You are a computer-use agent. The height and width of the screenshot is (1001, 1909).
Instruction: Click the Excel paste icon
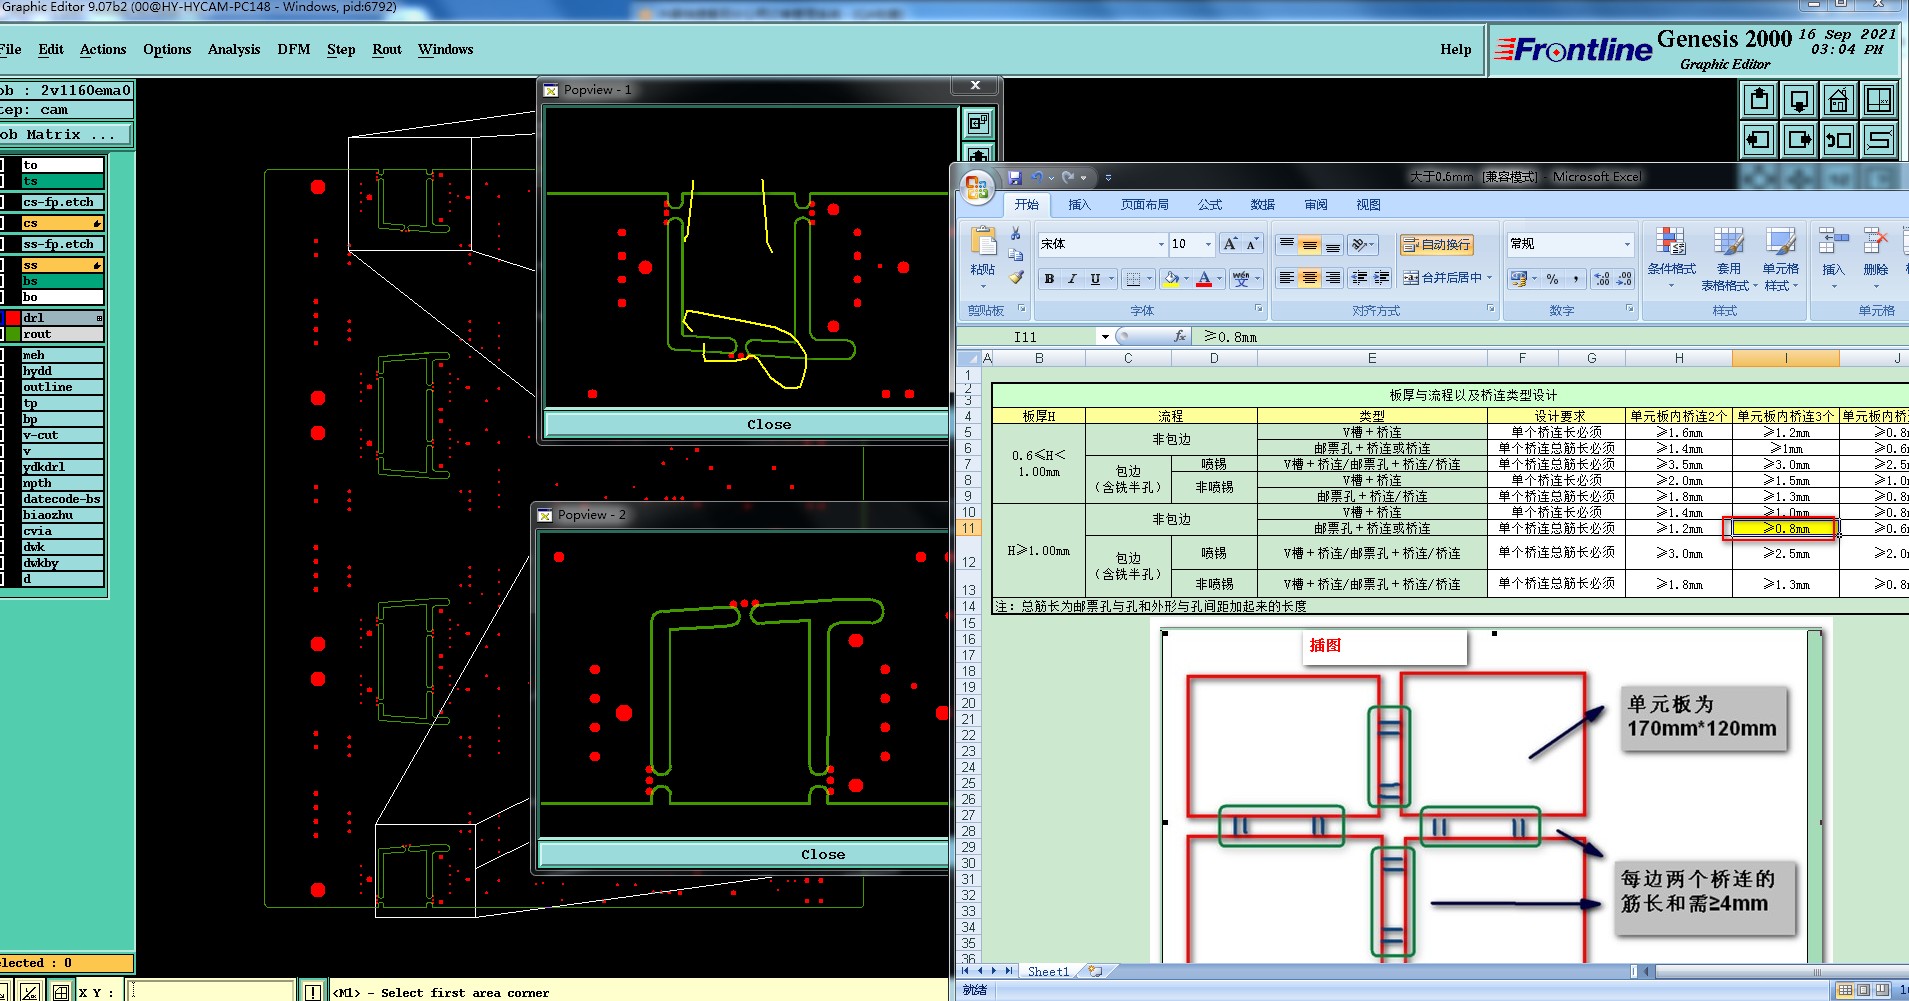983,243
